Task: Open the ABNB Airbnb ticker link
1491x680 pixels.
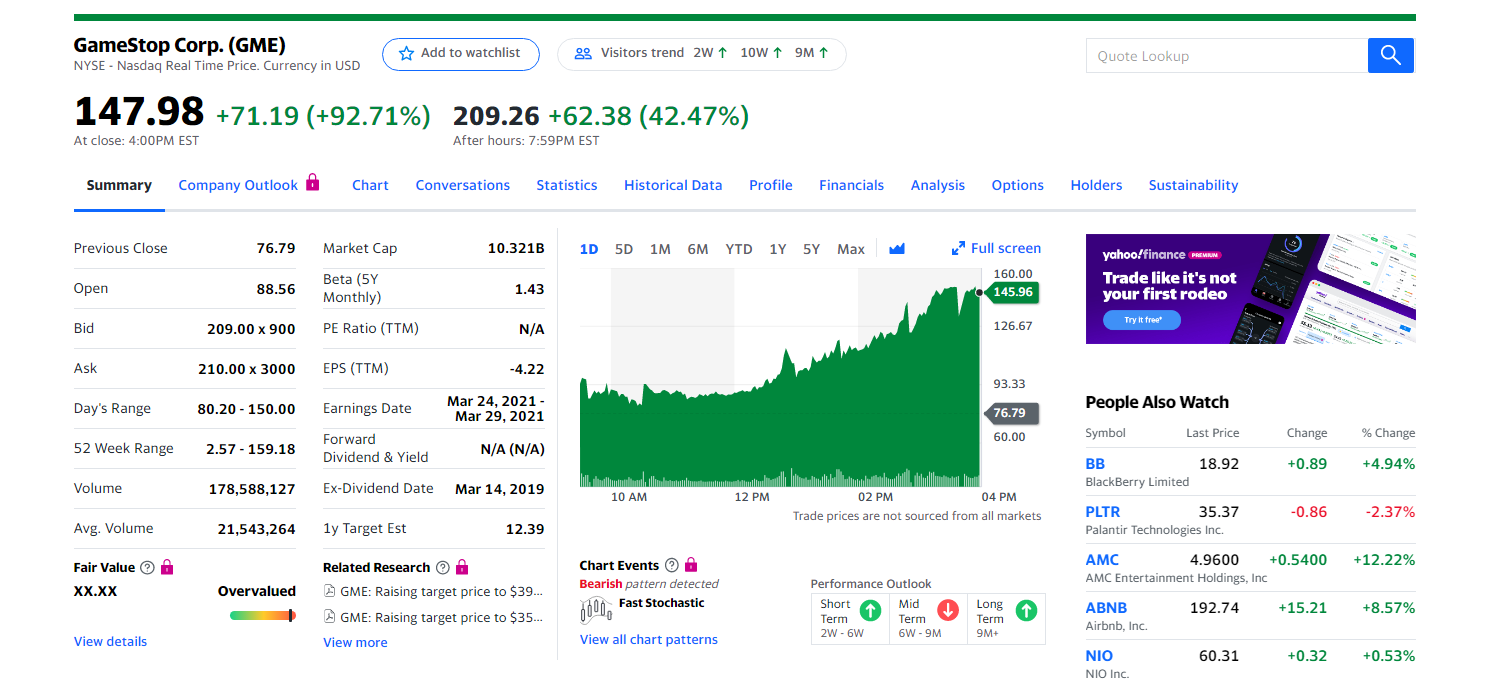Action: [x=1106, y=608]
